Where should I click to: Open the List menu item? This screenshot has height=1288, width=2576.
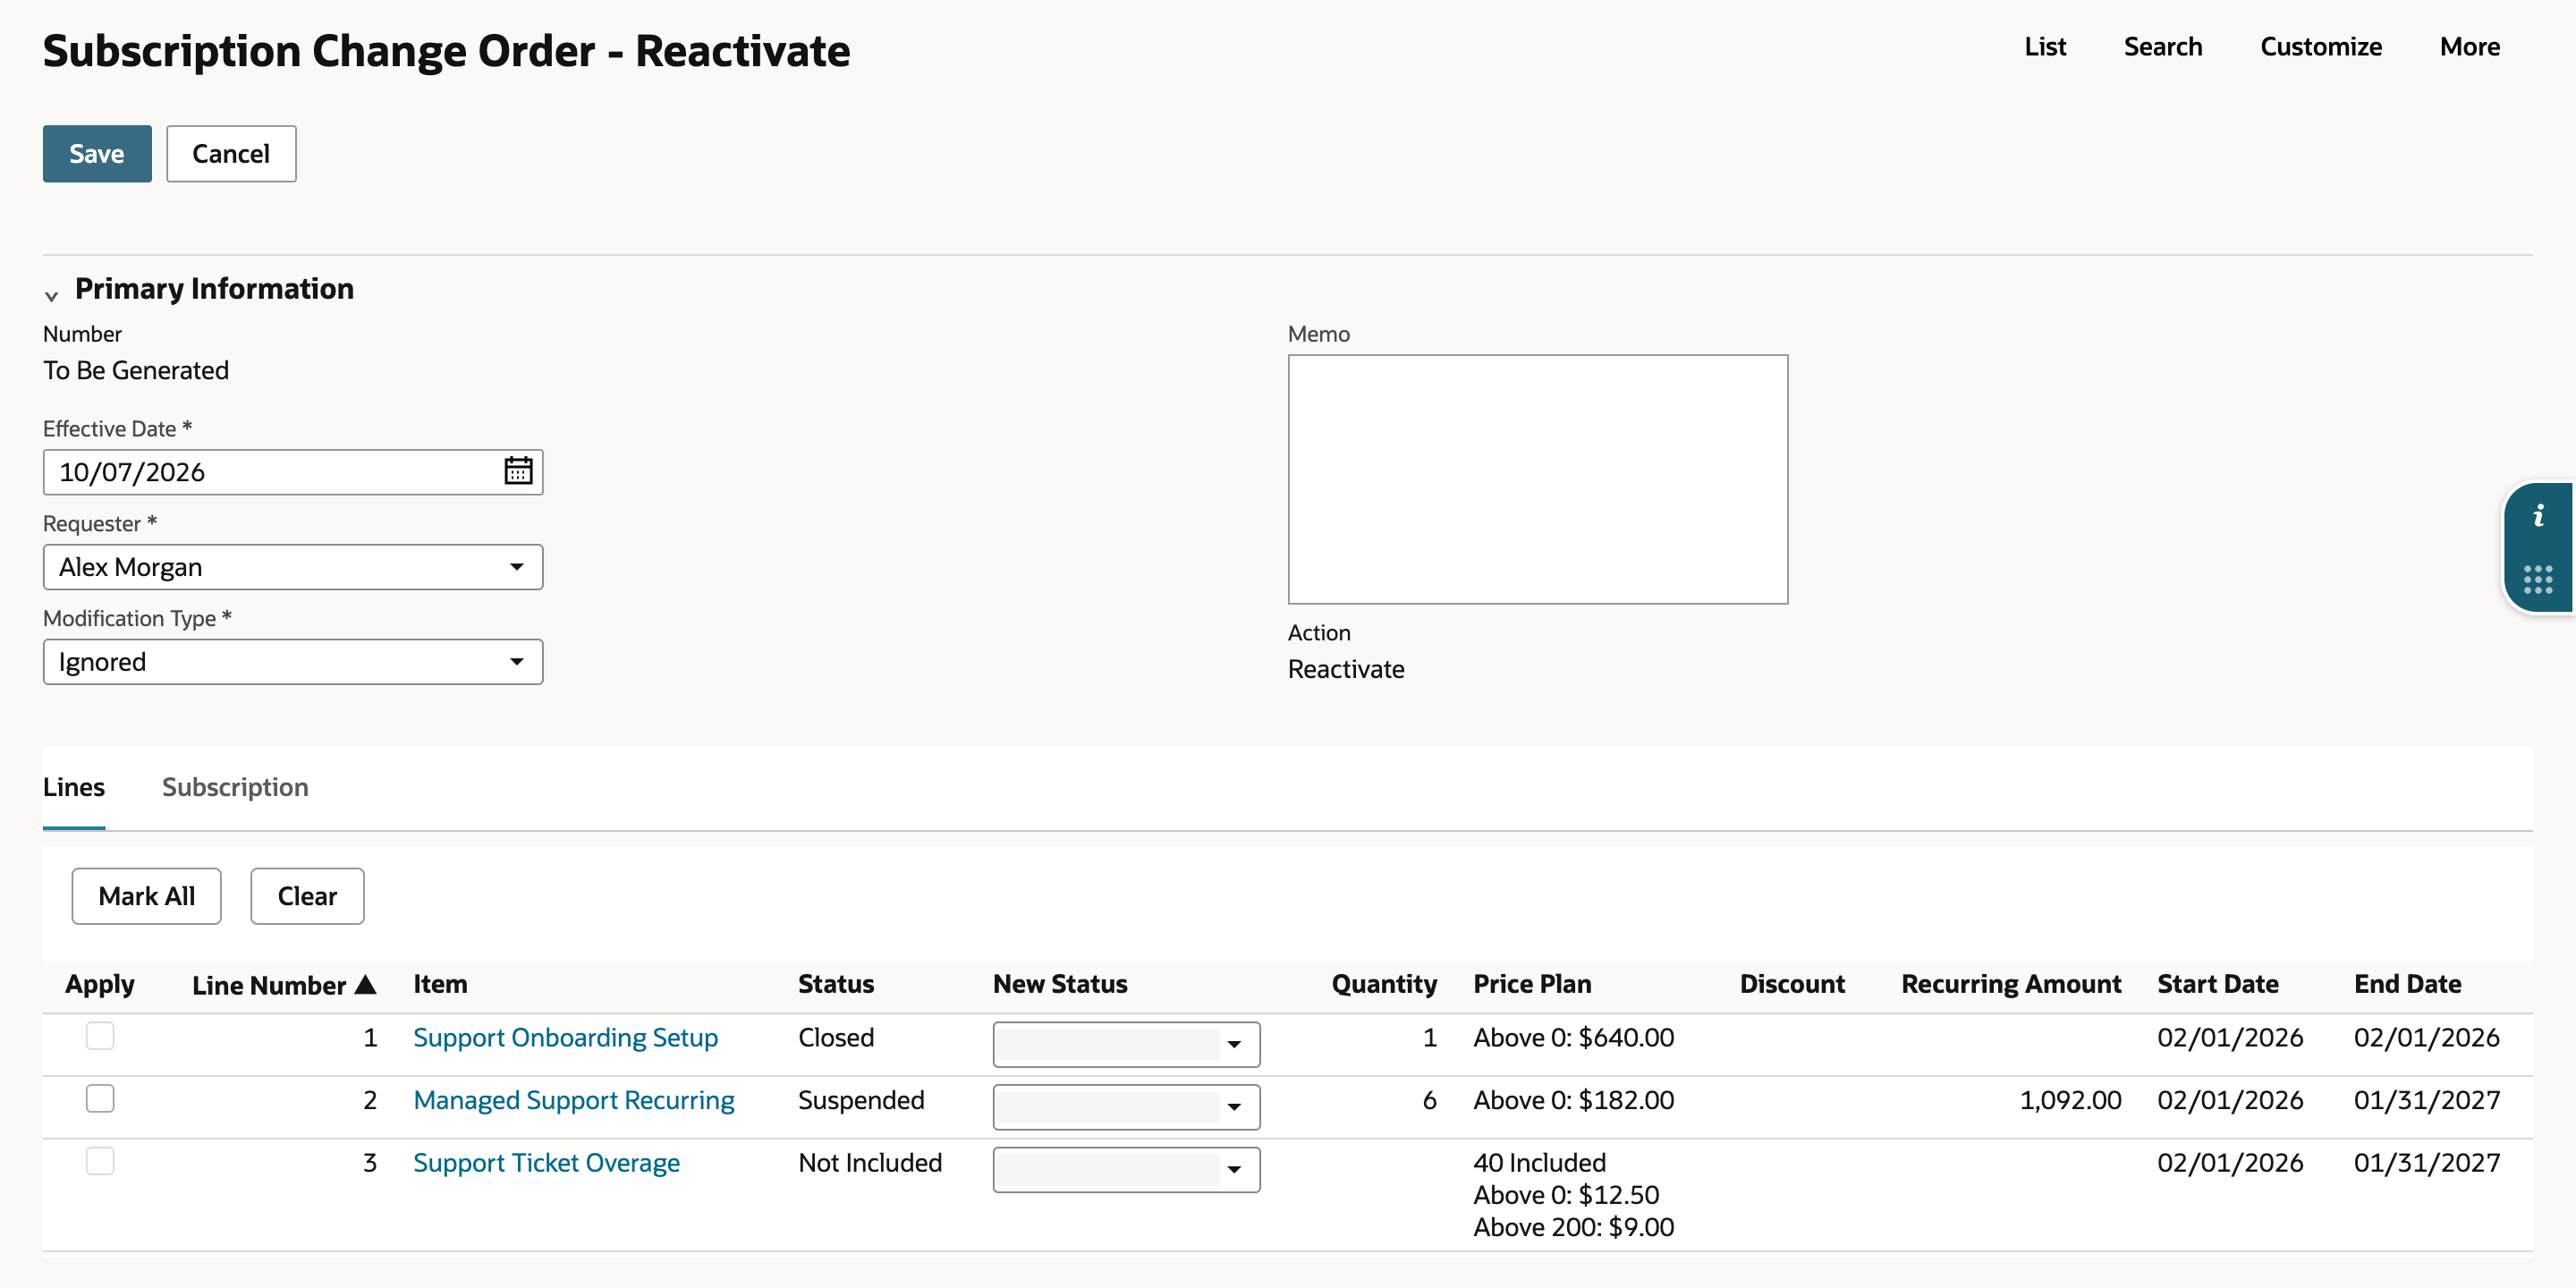(2045, 47)
